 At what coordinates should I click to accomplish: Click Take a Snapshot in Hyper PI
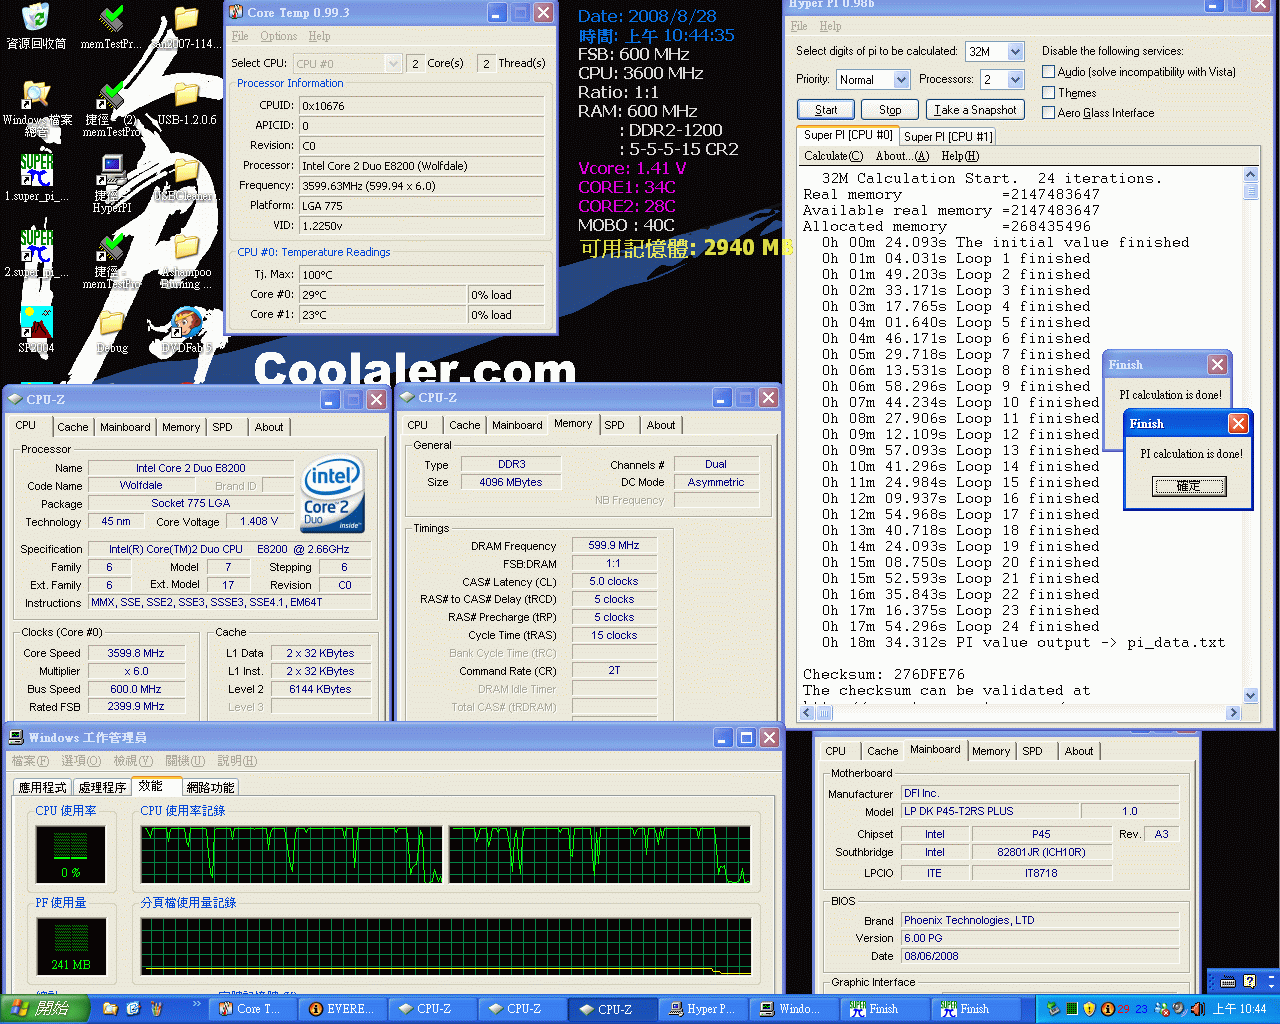tap(975, 110)
